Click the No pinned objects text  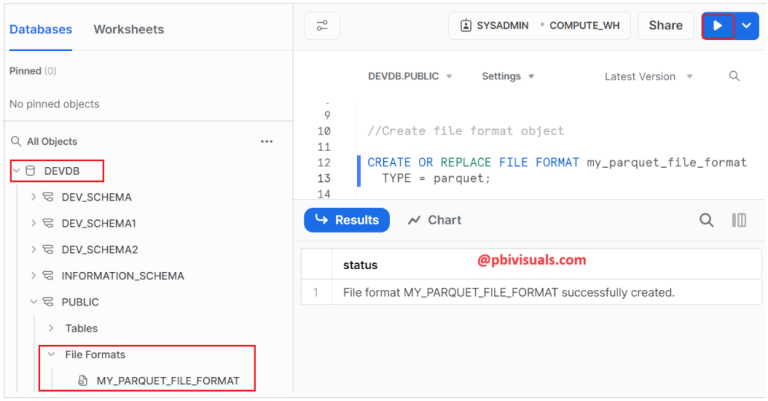point(54,104)
